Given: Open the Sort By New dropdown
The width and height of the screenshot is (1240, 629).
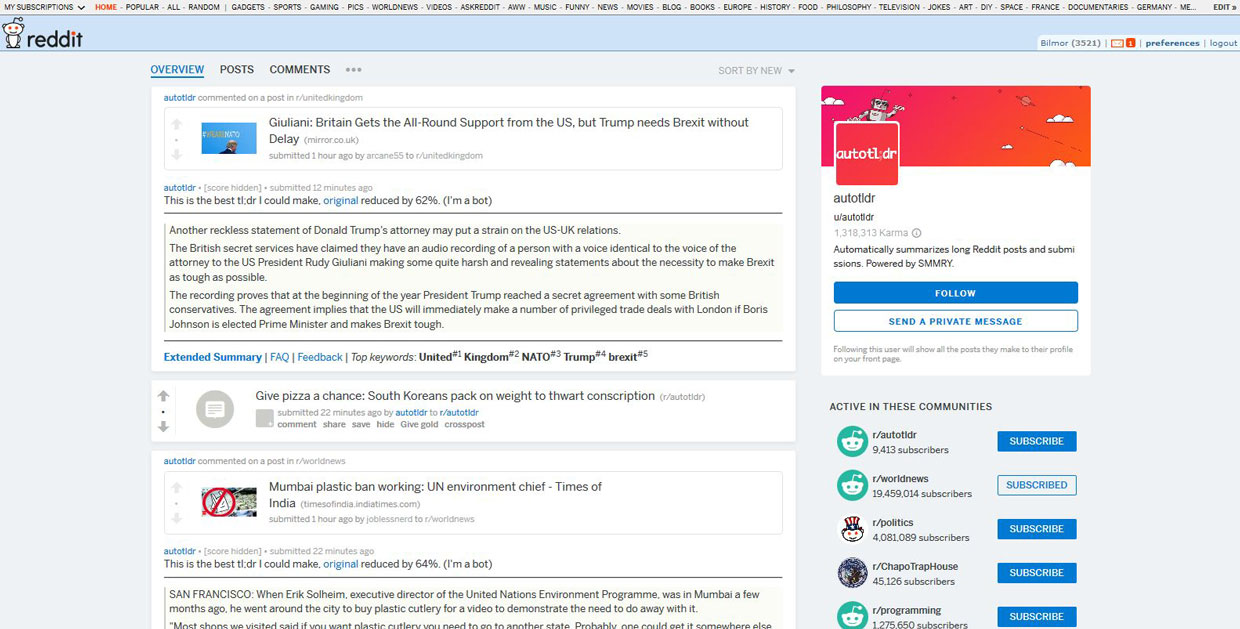Looking at the screenshot, I should tap(756, 71).
